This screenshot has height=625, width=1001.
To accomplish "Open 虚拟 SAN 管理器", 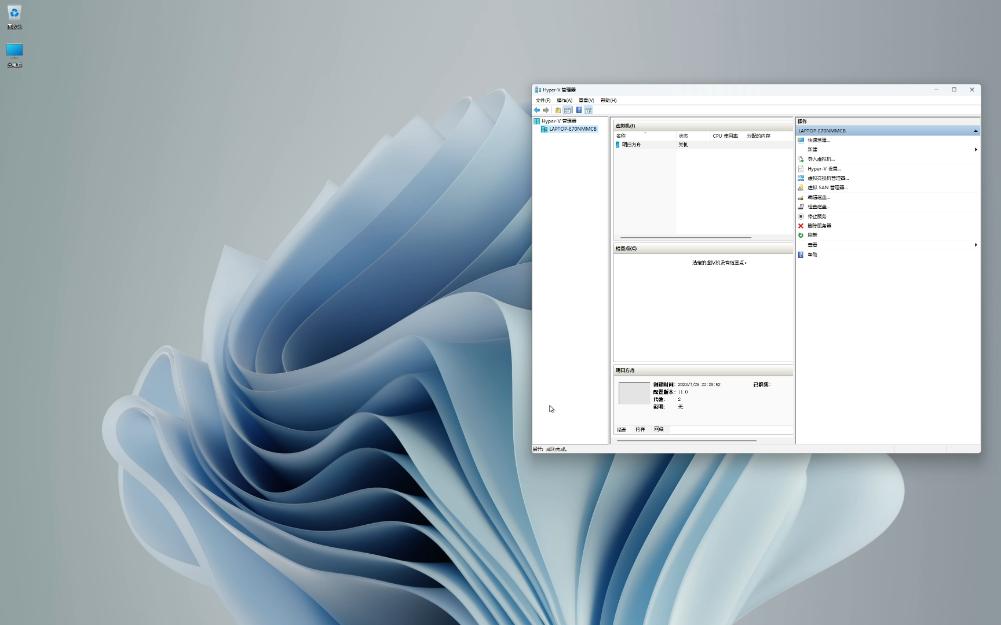I will [x=826, y=188].
